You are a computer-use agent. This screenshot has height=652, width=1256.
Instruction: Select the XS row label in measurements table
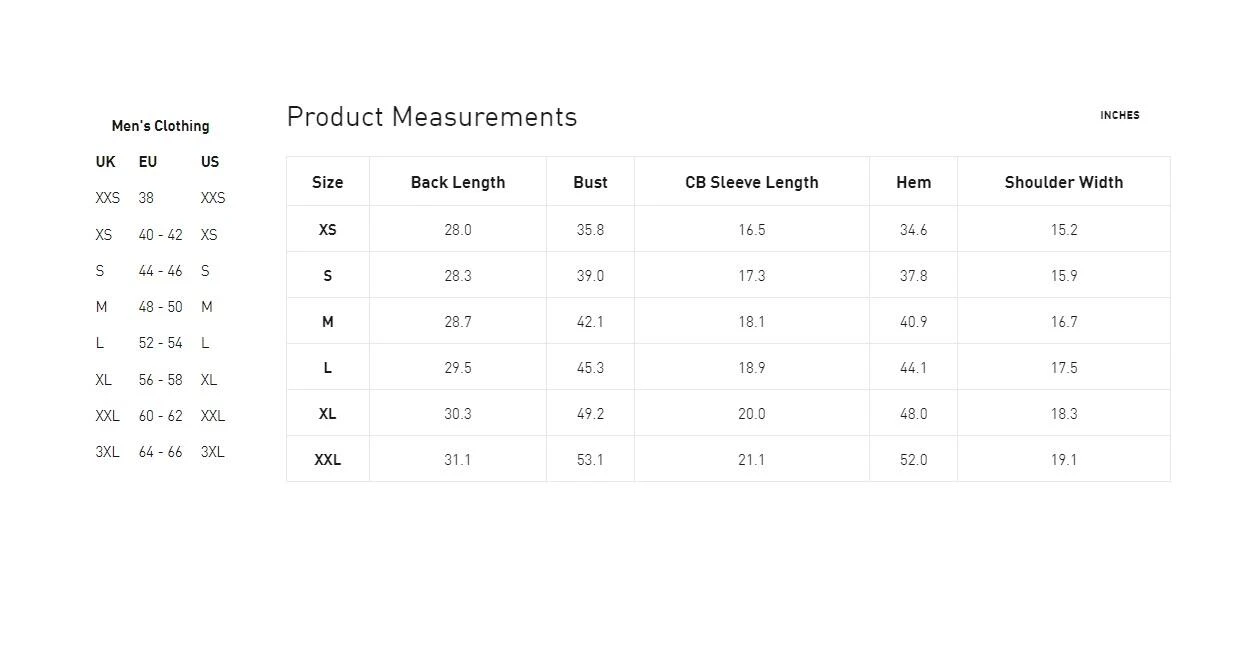click(327, 230)
